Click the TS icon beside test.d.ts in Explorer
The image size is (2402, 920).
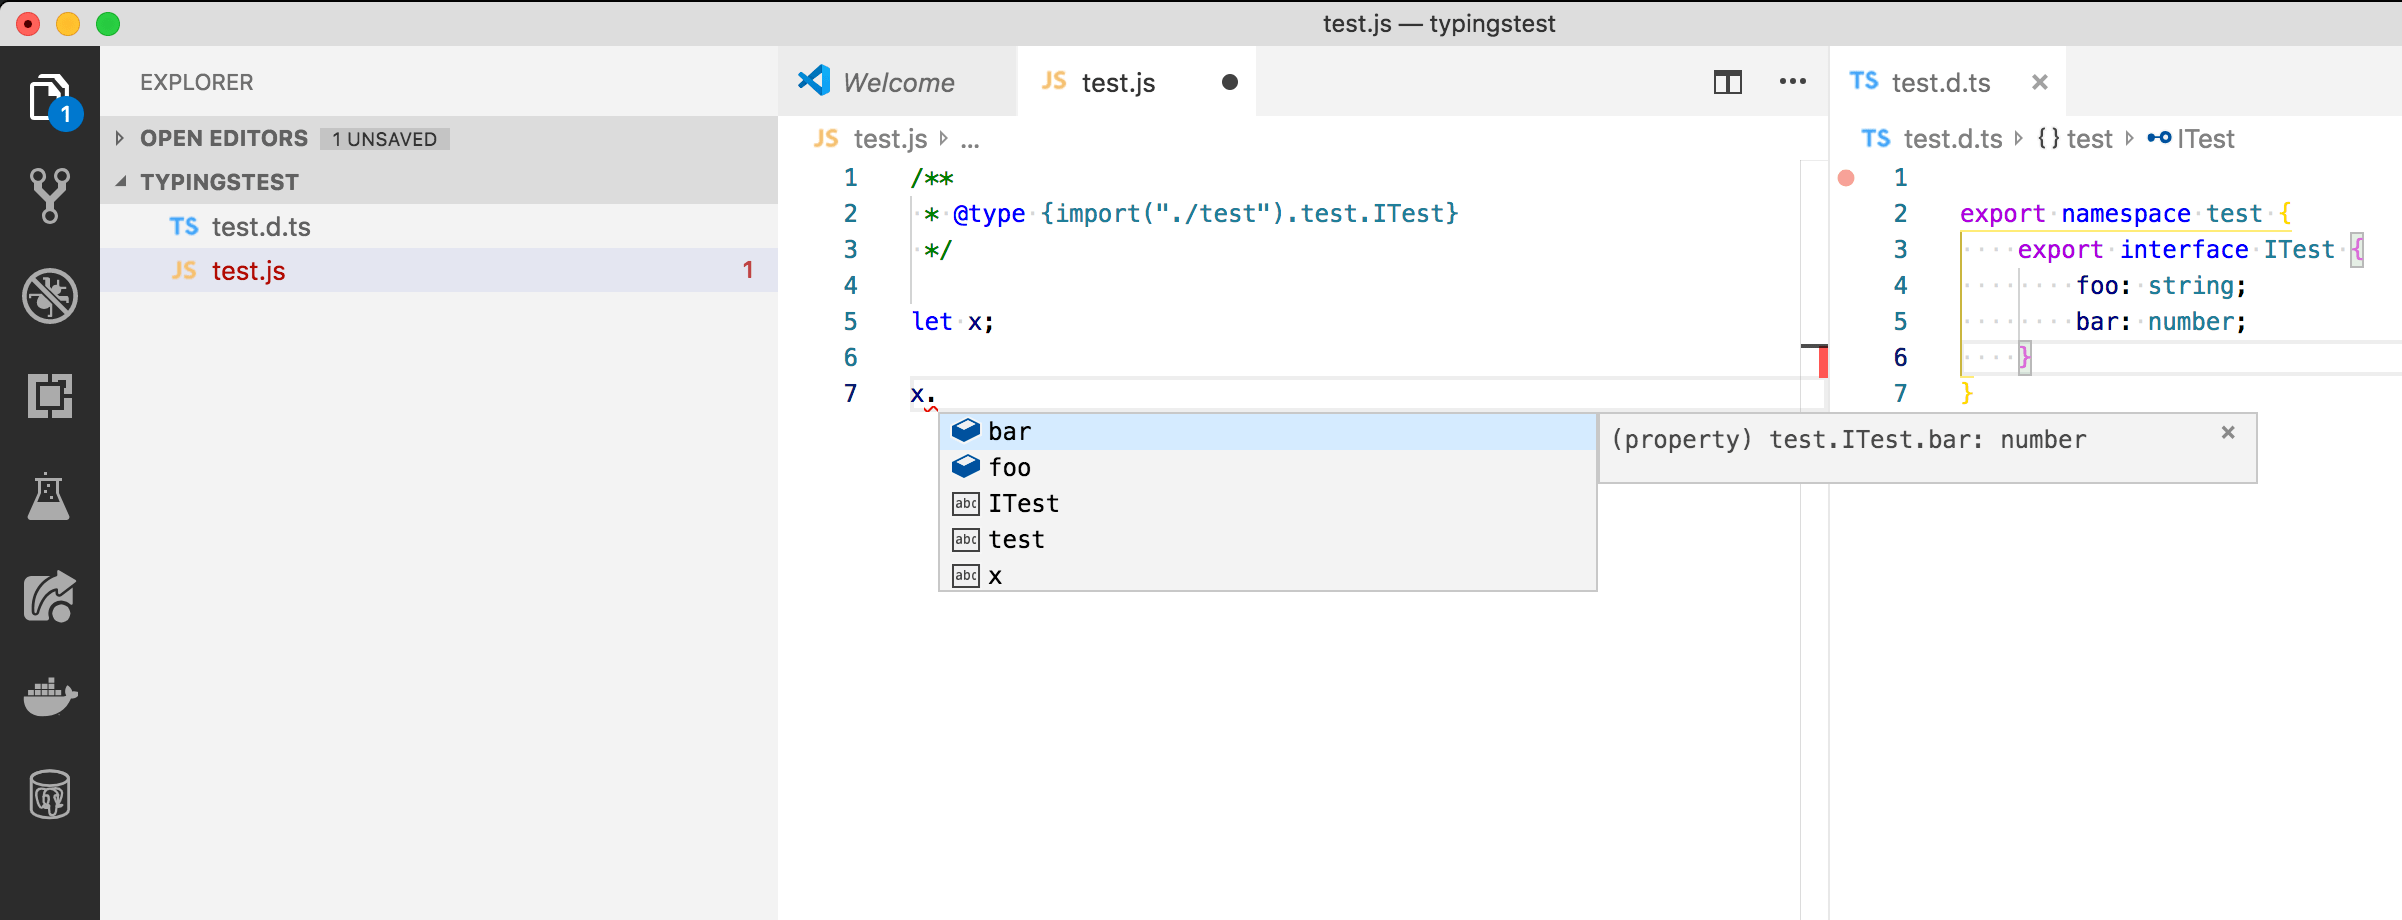click(x=184, y=227)
